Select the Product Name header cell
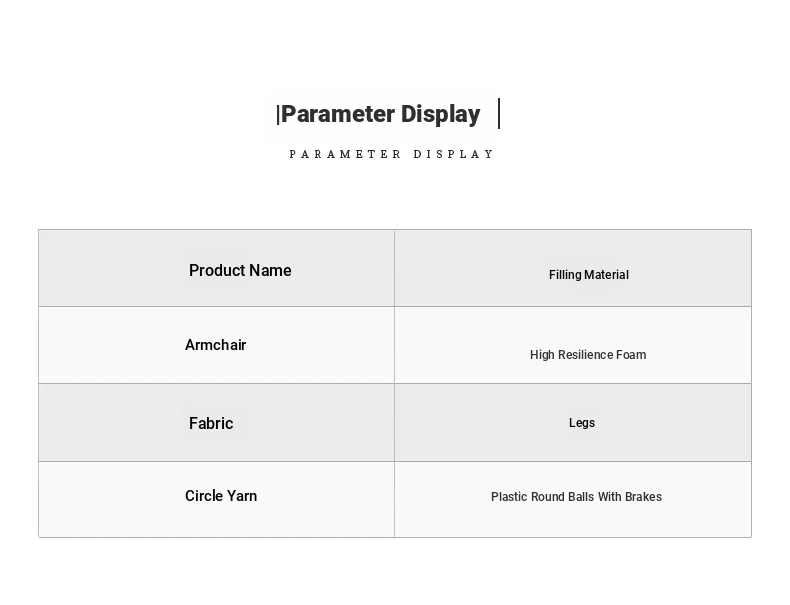 click(240, 270)
